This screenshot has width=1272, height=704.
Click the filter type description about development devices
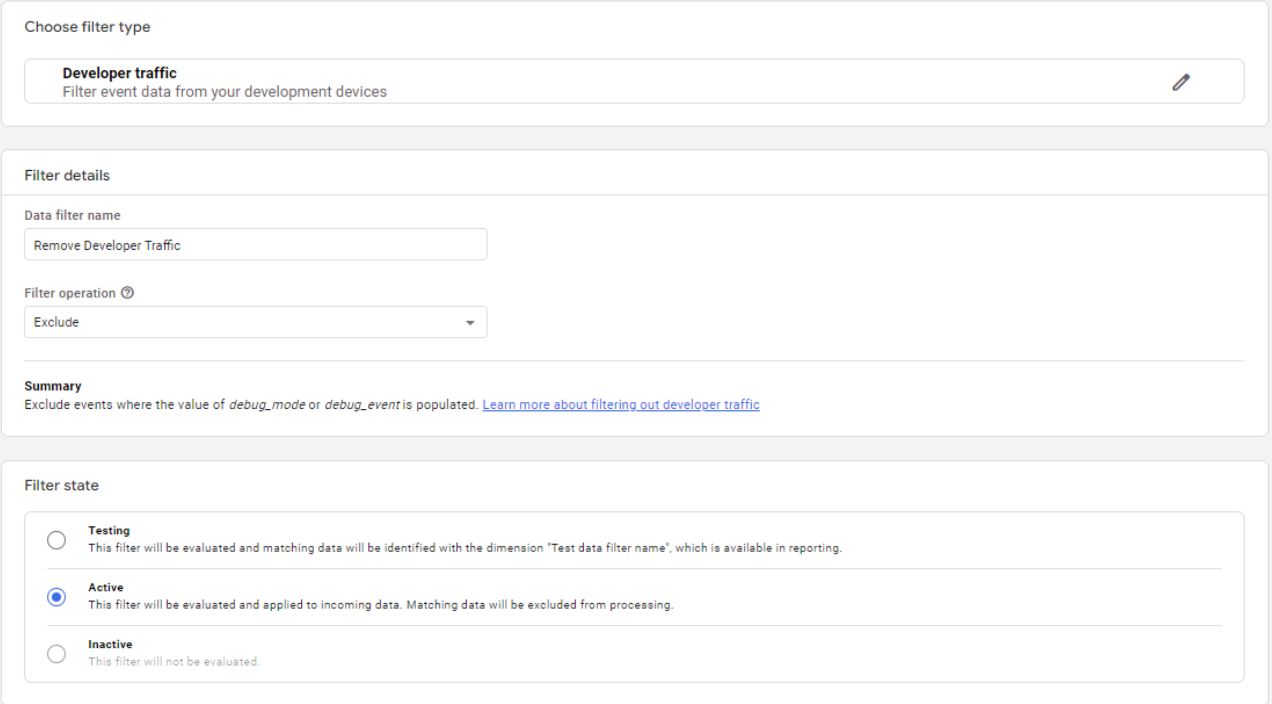pos(224,92)
